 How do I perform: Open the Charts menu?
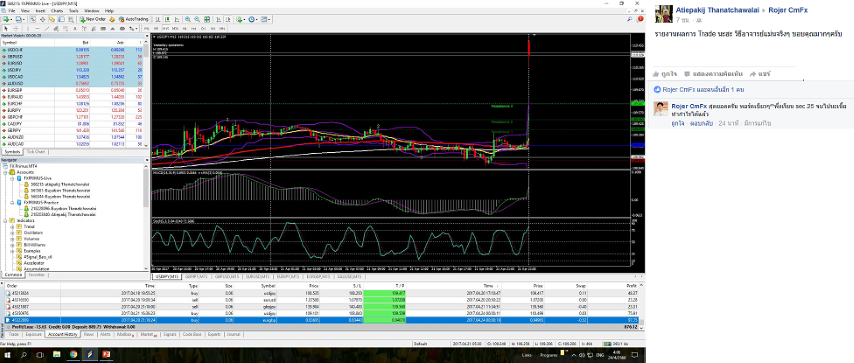(x=57, y=11)
